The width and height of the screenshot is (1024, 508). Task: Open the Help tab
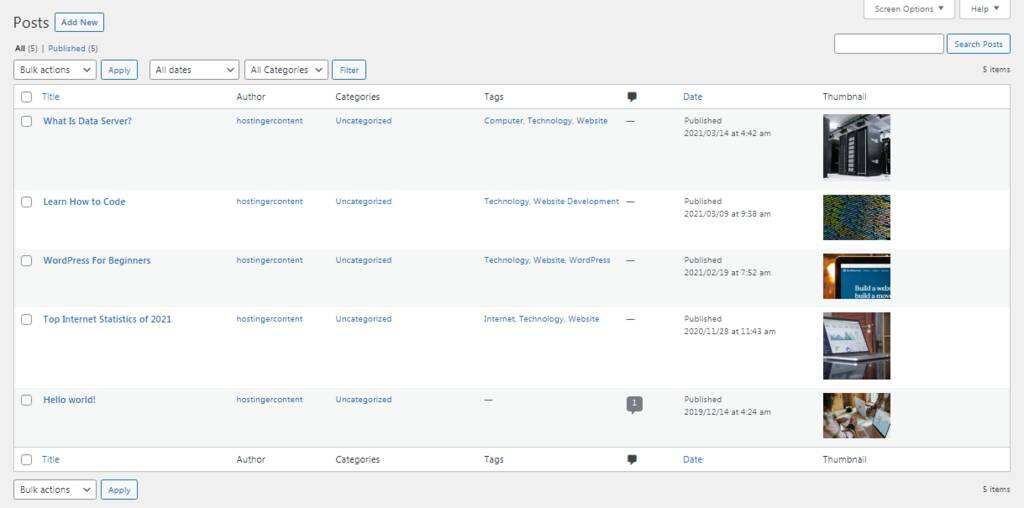click(x=984, y=9)
